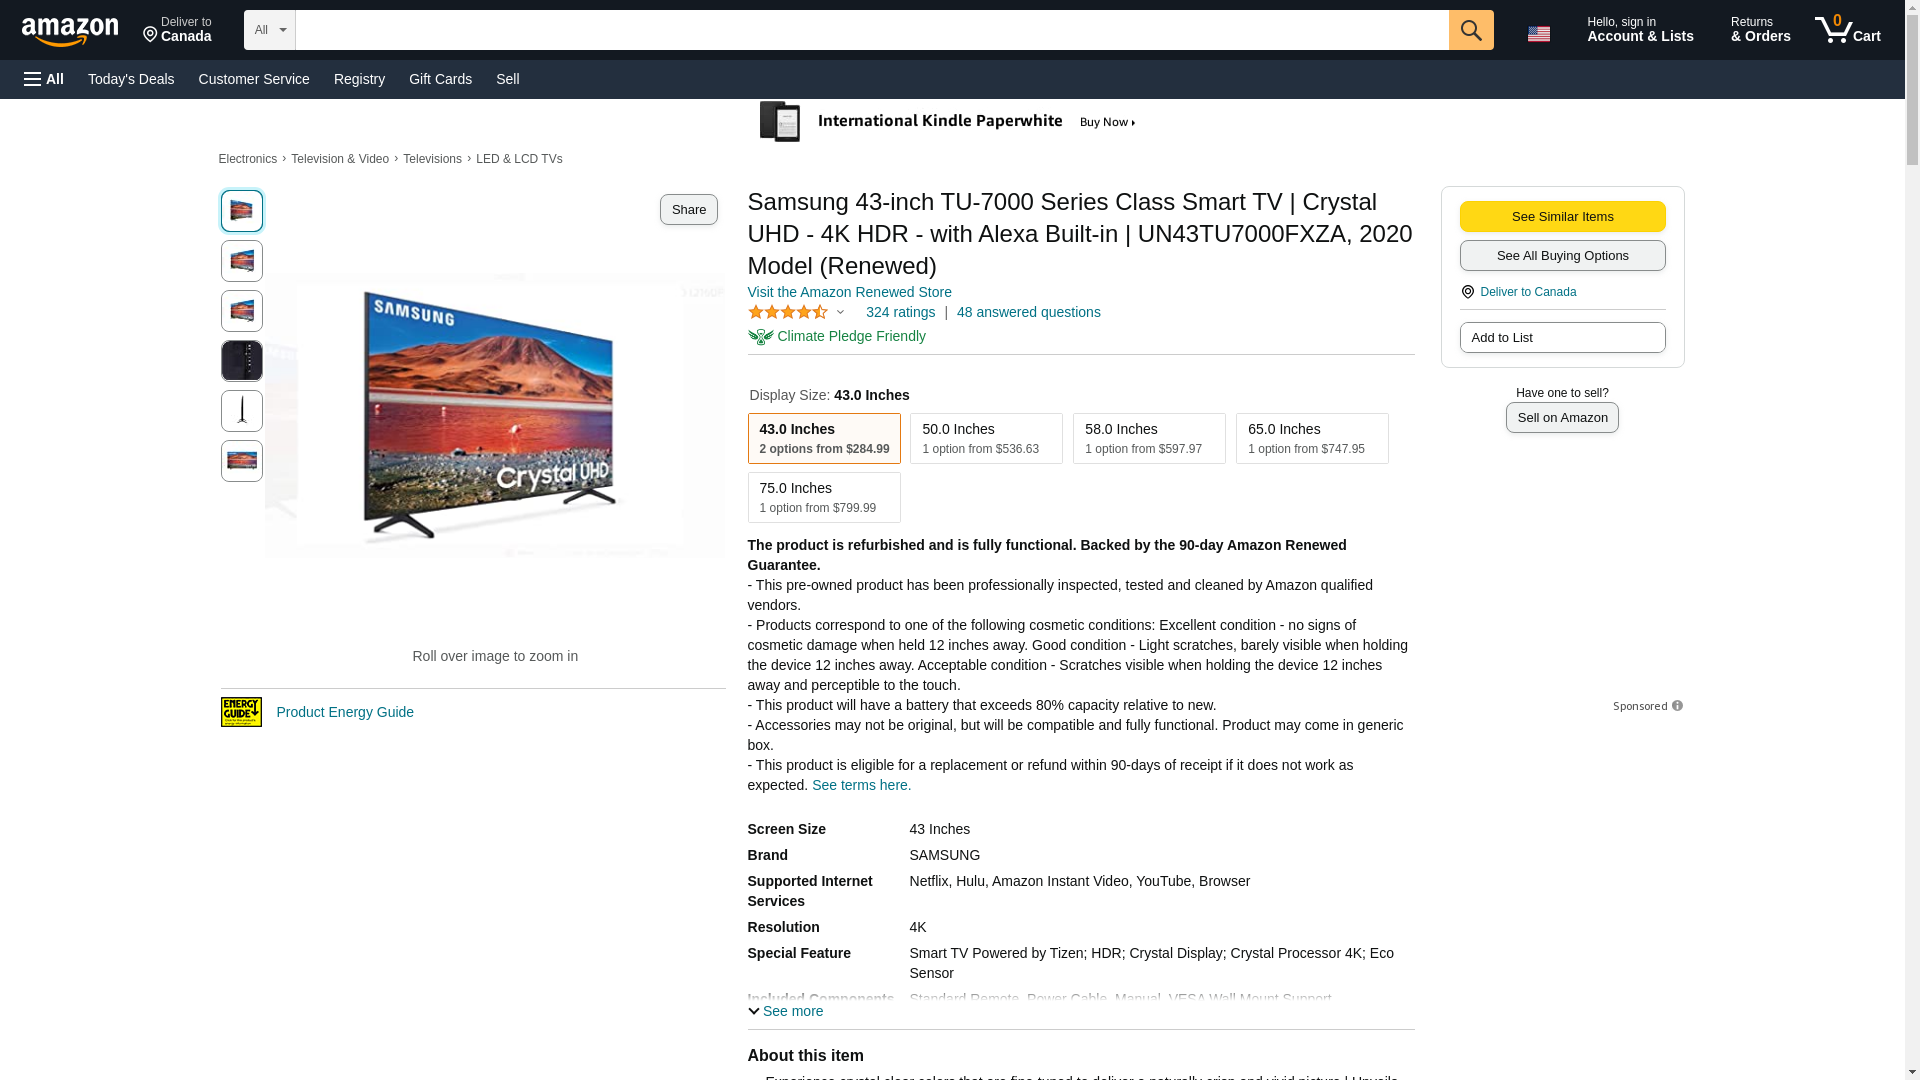
Task: Select the 65.0 Inches display size
Action: tap(1311, 438)
